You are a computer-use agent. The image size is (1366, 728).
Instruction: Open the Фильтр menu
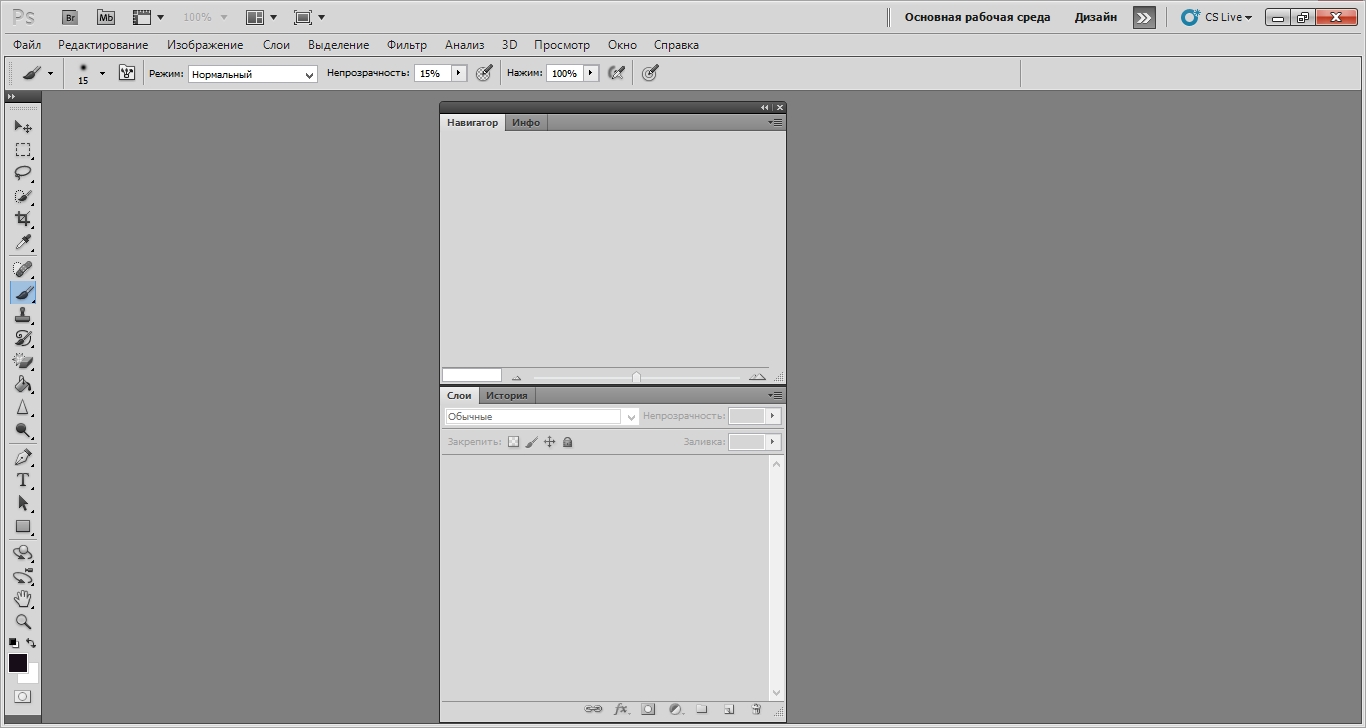coord(407,45)
